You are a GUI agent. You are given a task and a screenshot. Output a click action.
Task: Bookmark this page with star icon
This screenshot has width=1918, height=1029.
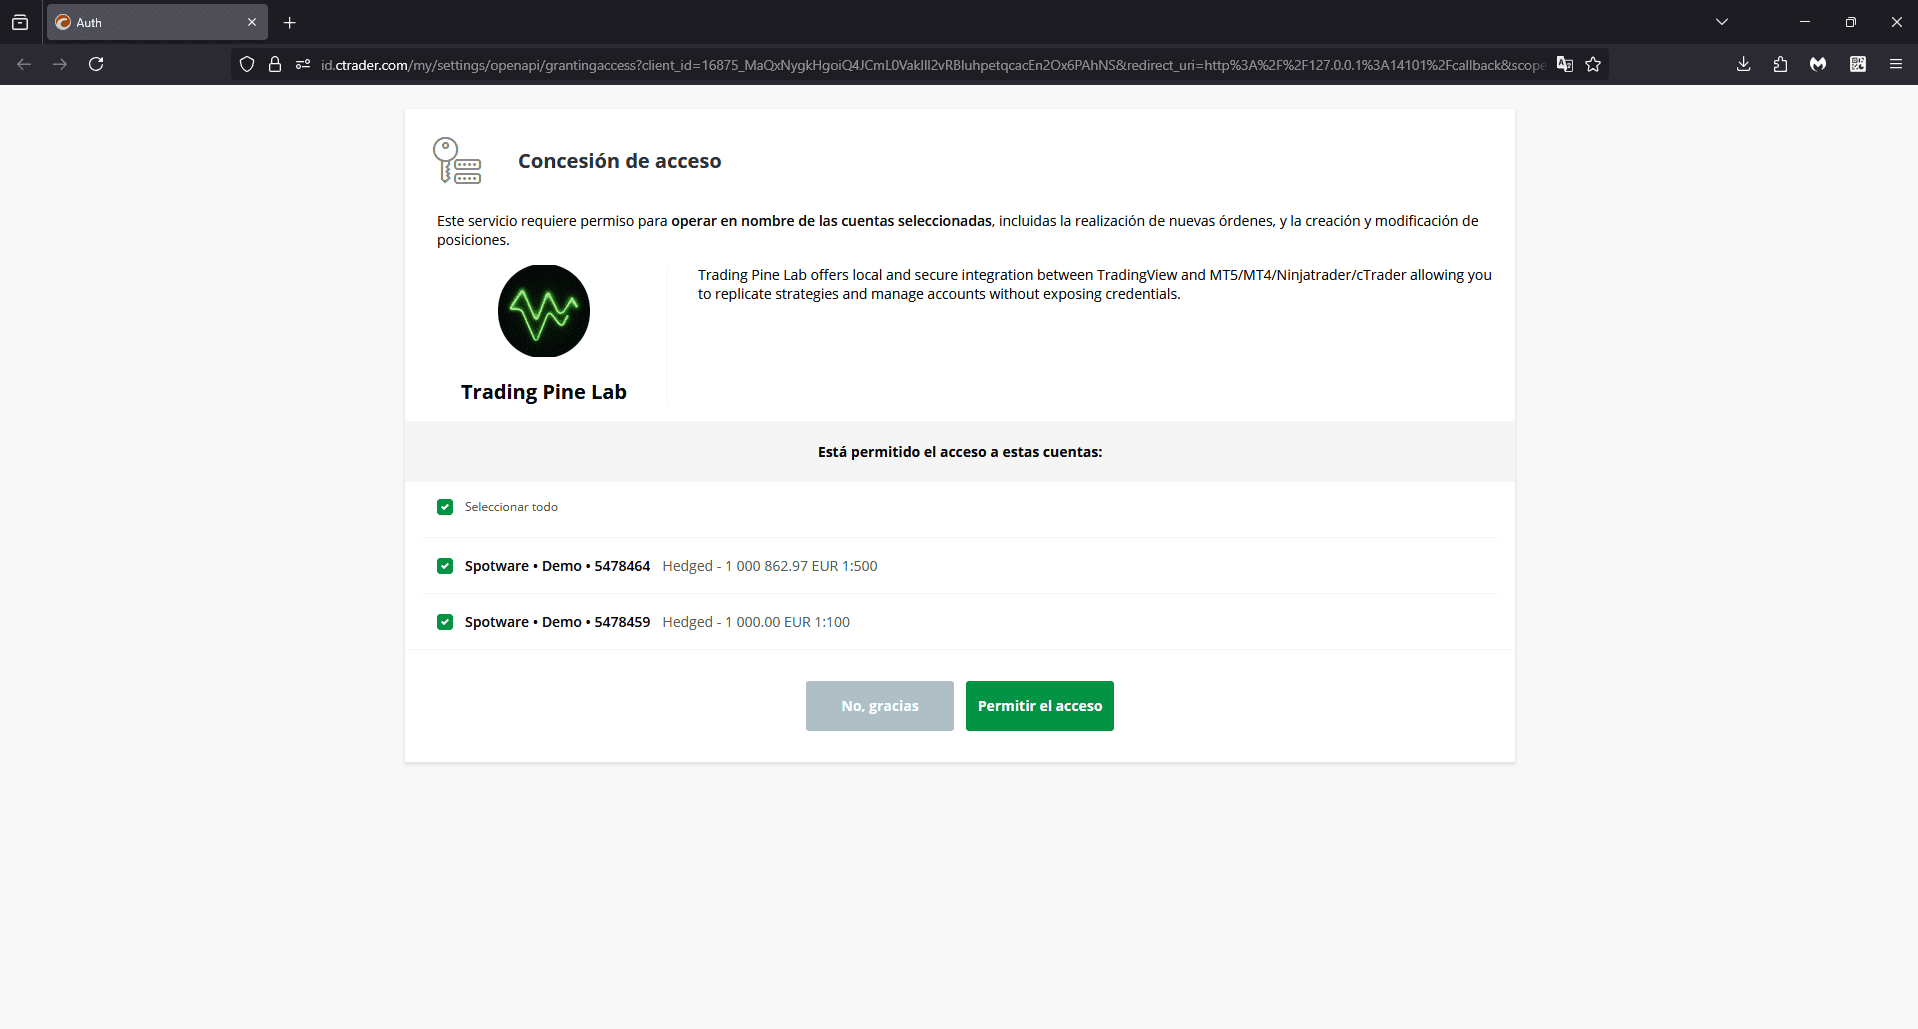click(1593, 64)
